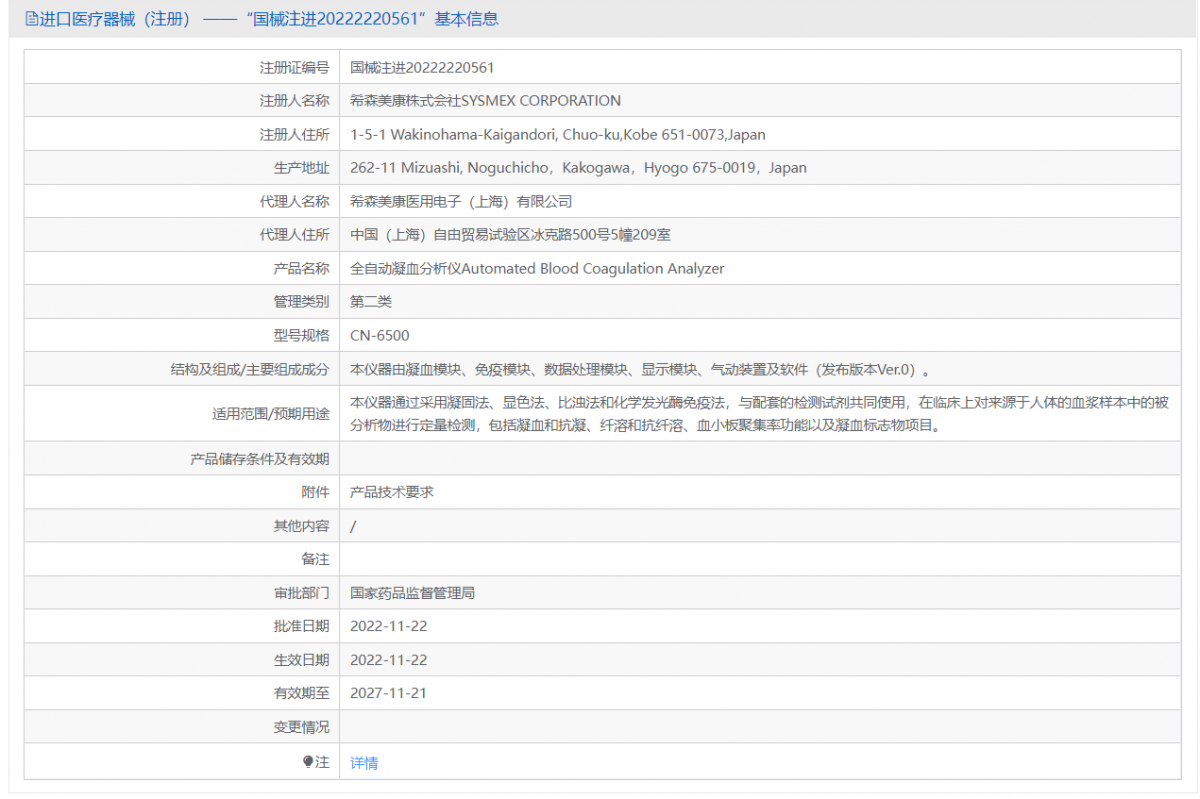
Task: Click the 注册人住所 row label
Action: pyautogui.click(x=294, y=135)
